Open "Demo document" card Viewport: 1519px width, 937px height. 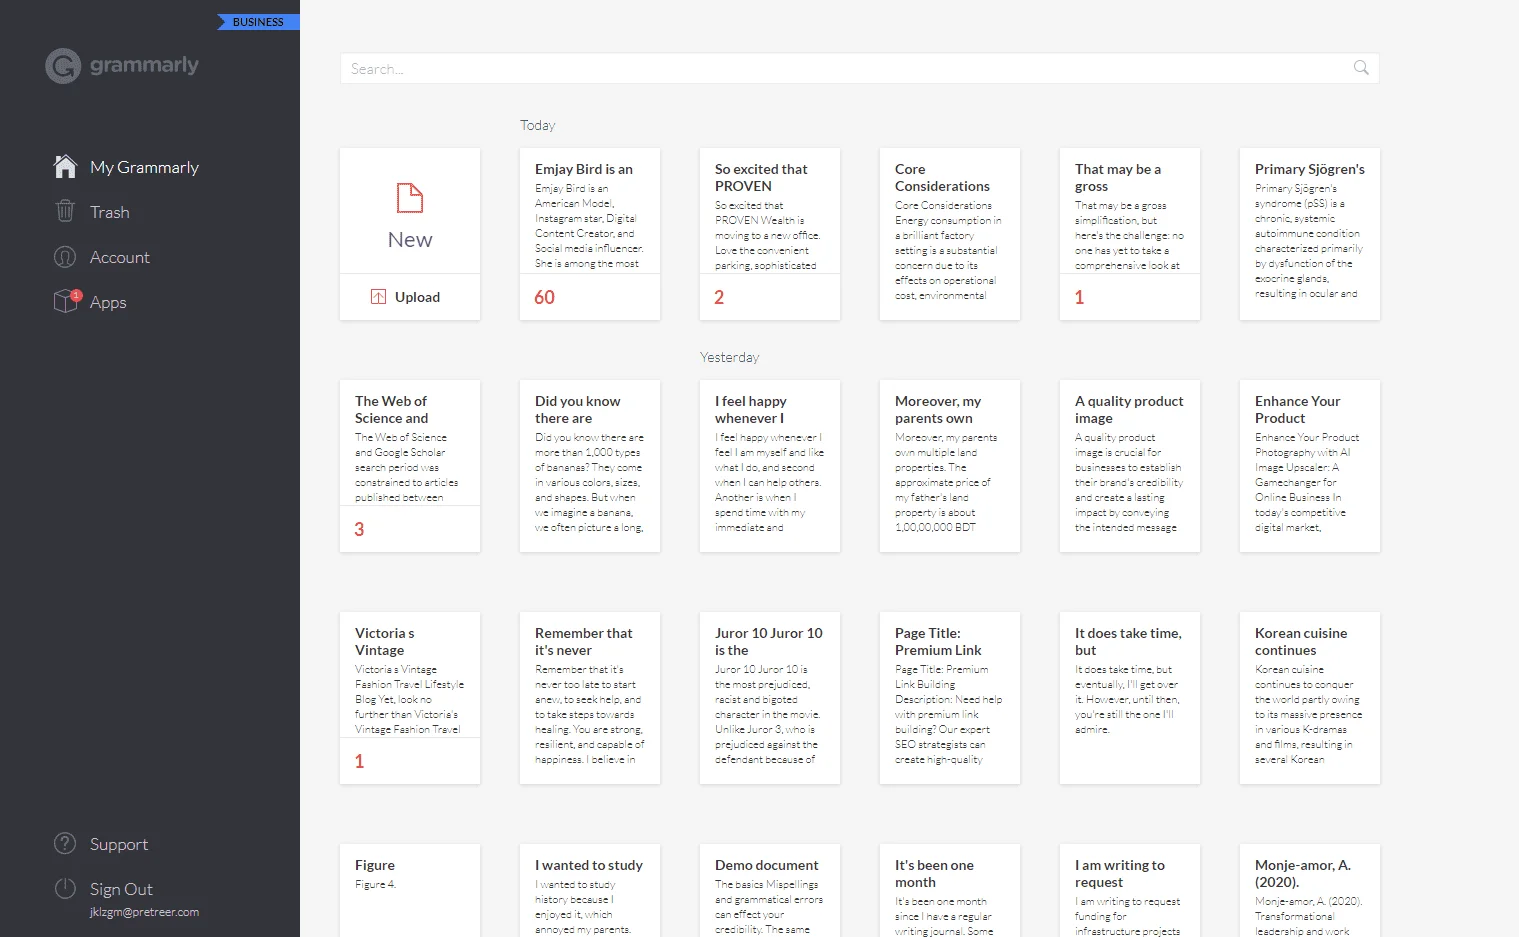click(770, 890)
